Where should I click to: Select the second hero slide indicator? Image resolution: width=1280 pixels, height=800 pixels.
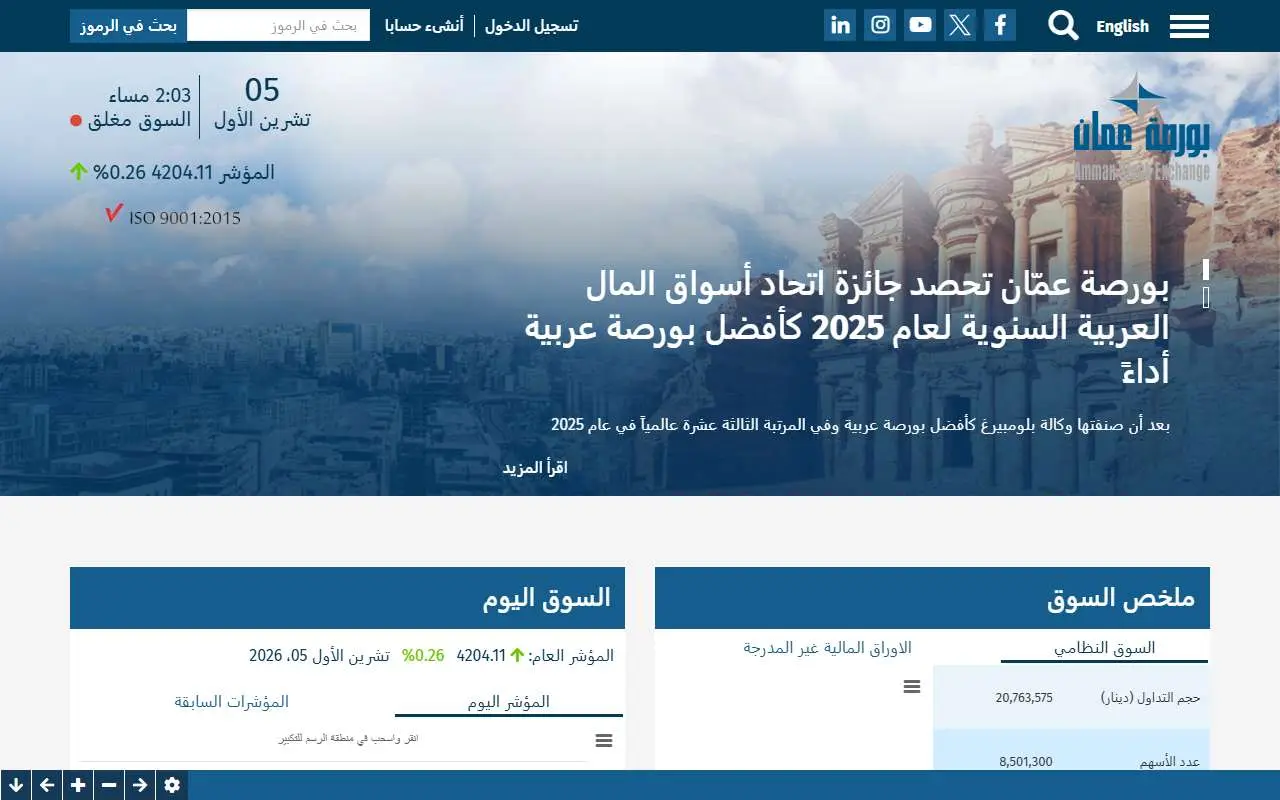tap(1206, 297)
